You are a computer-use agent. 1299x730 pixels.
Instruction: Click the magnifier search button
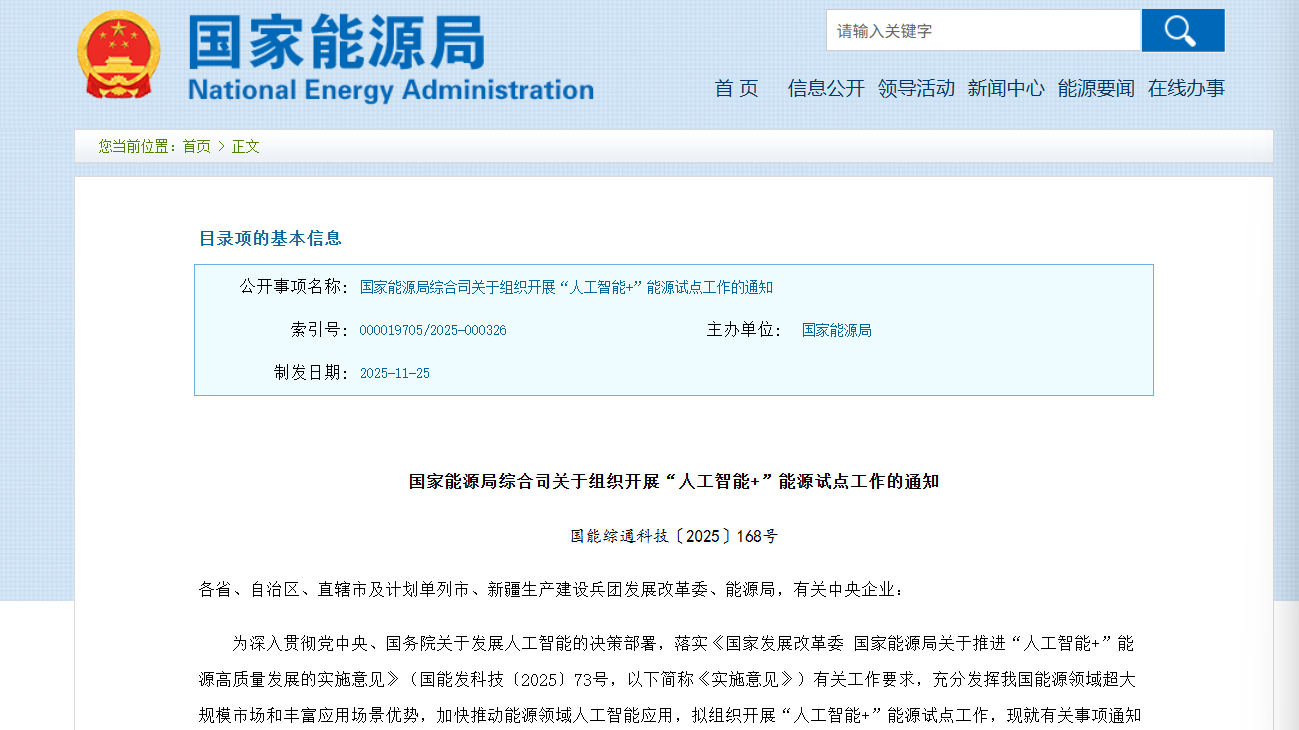click(x=1182, y=31)
